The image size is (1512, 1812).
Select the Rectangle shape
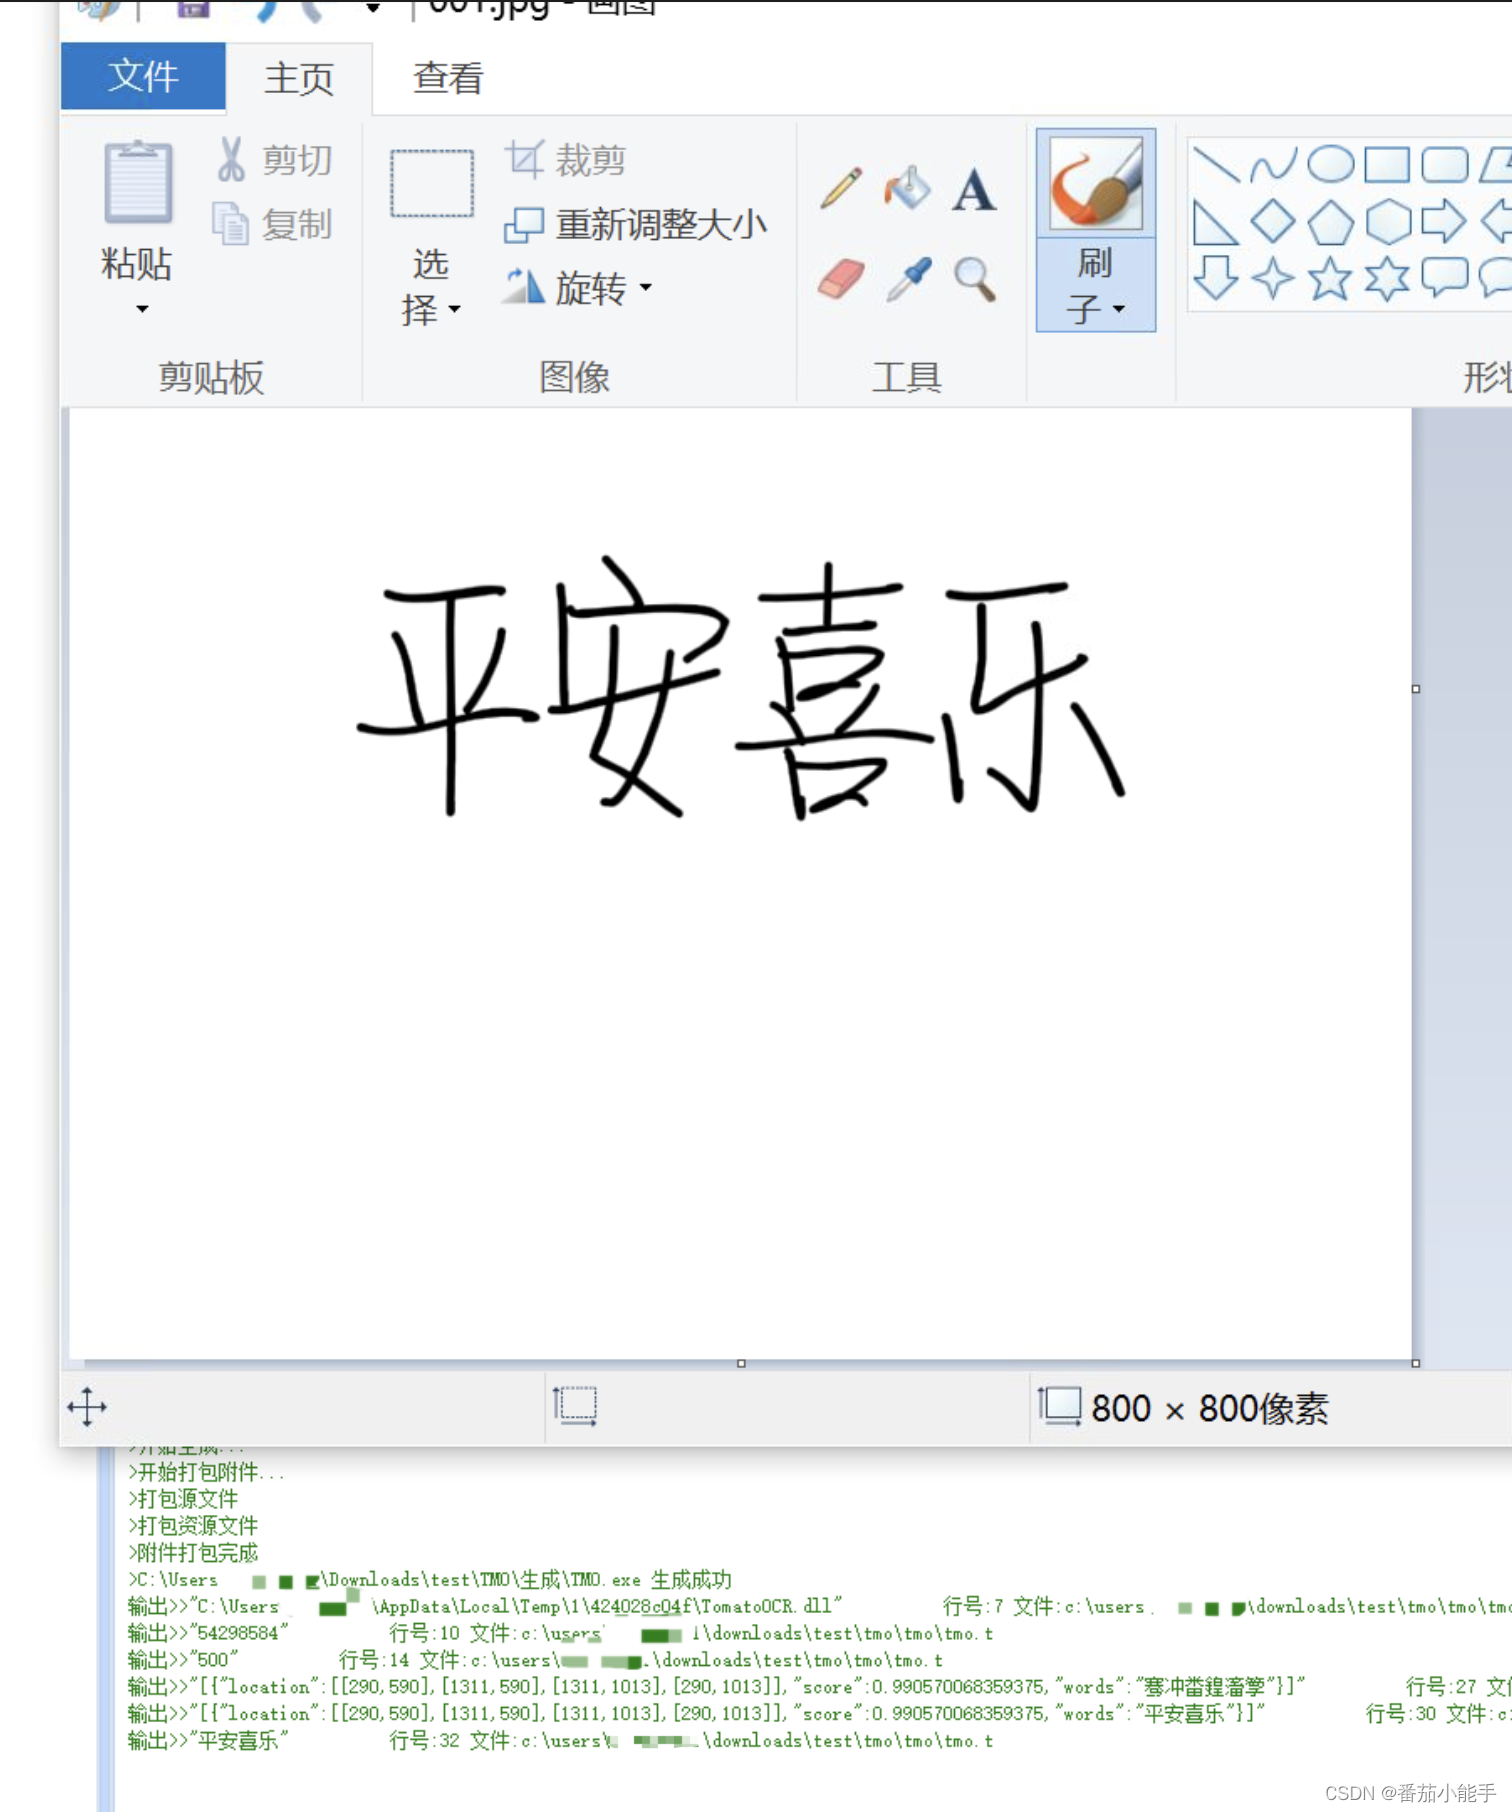point(1388,164)
